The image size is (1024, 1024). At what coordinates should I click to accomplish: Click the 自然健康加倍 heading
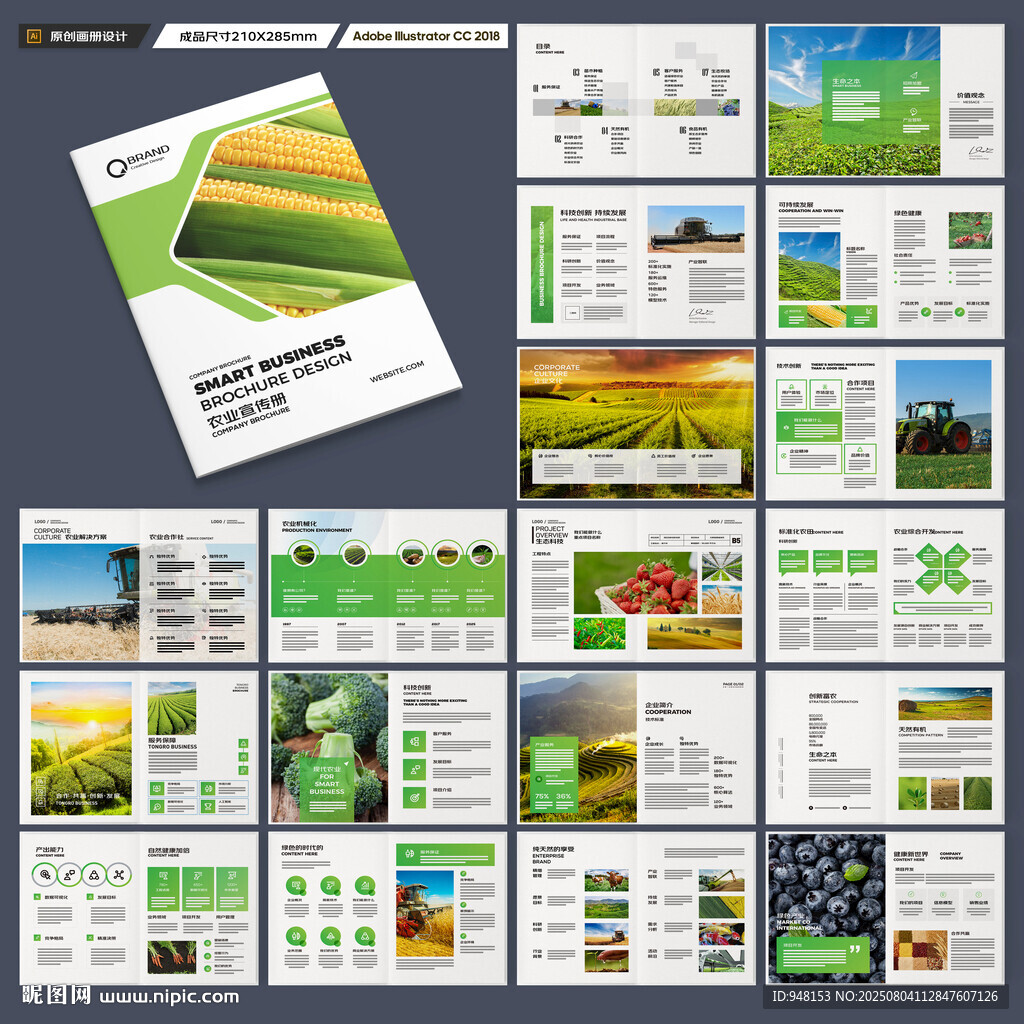(x=168, y=850)
